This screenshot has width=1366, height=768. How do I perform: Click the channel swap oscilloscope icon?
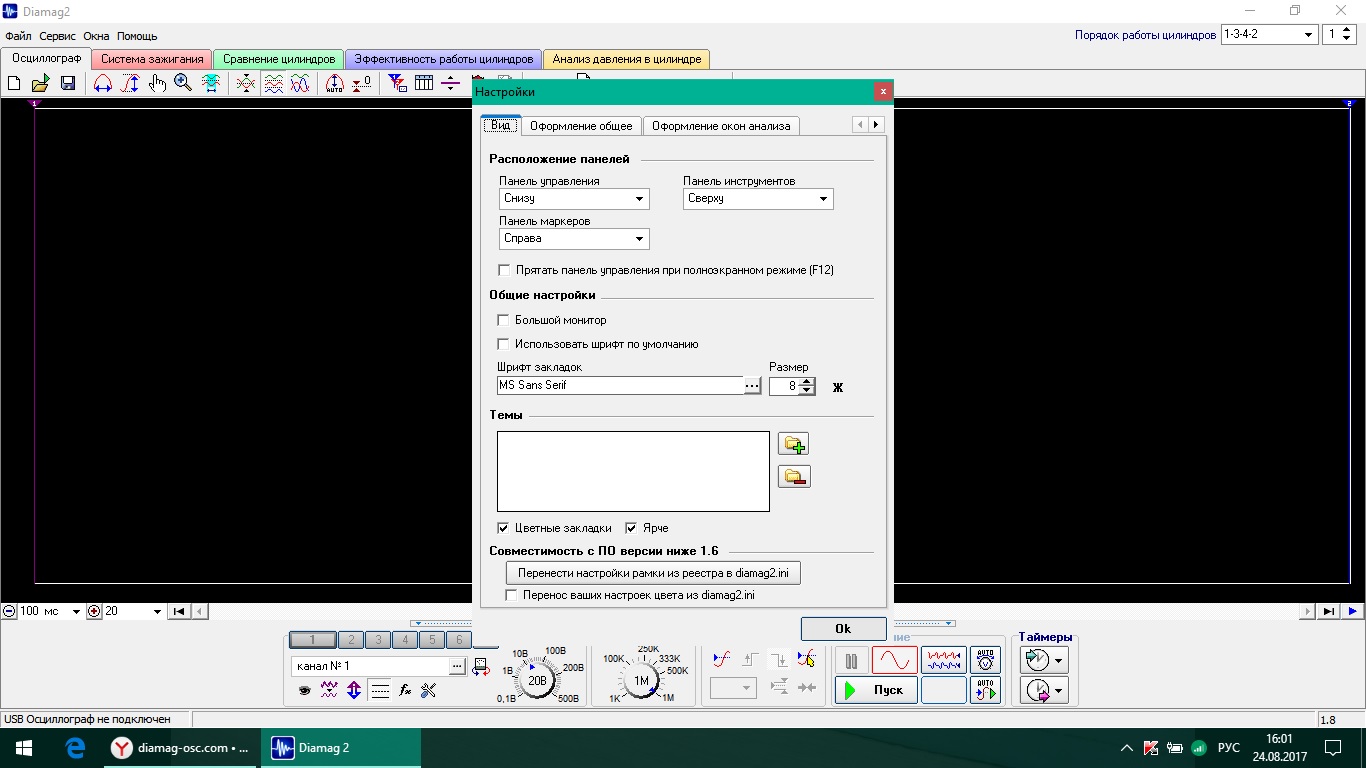[x=481, y=667]
